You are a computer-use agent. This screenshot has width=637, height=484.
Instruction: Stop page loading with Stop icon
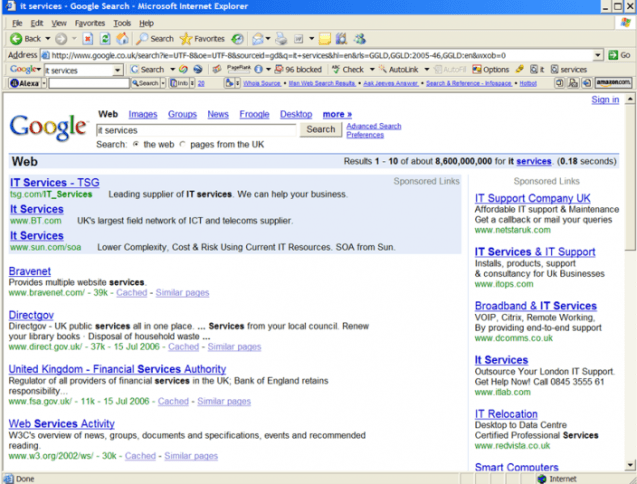point(88,39)
